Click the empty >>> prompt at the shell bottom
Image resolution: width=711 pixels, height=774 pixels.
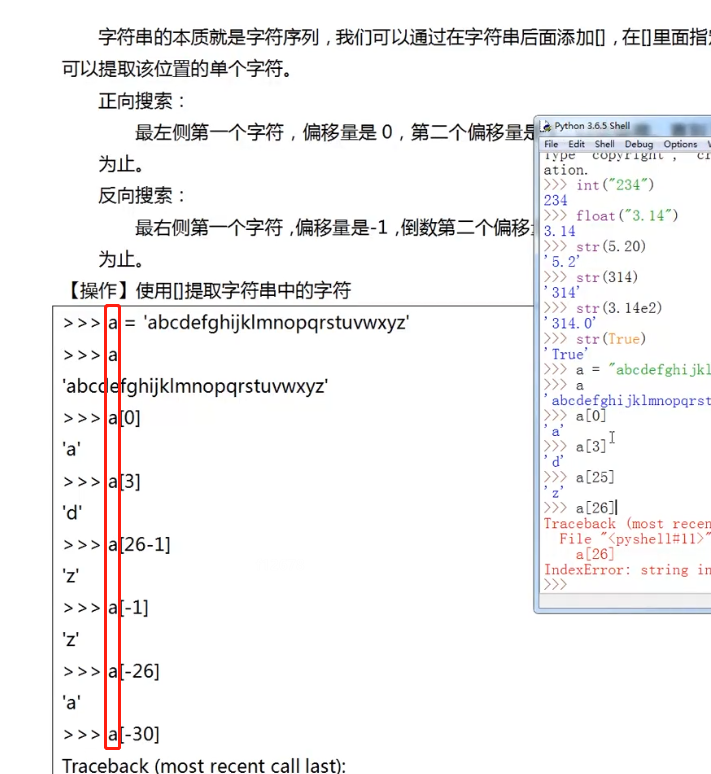coord(555,585)
